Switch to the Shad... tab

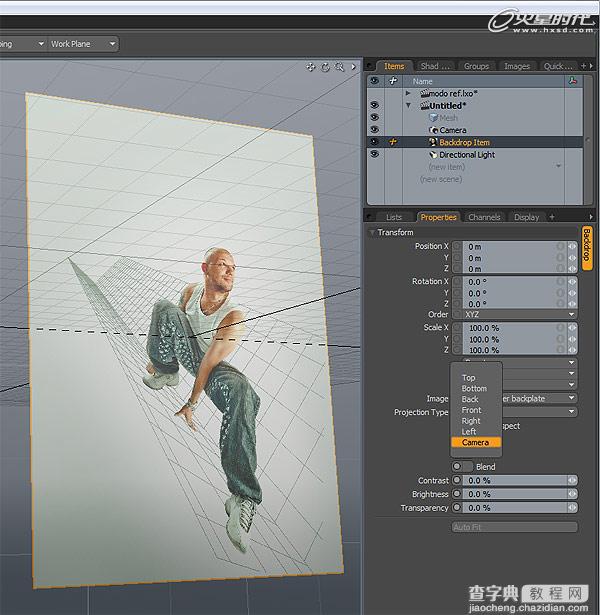pos(435,66)
